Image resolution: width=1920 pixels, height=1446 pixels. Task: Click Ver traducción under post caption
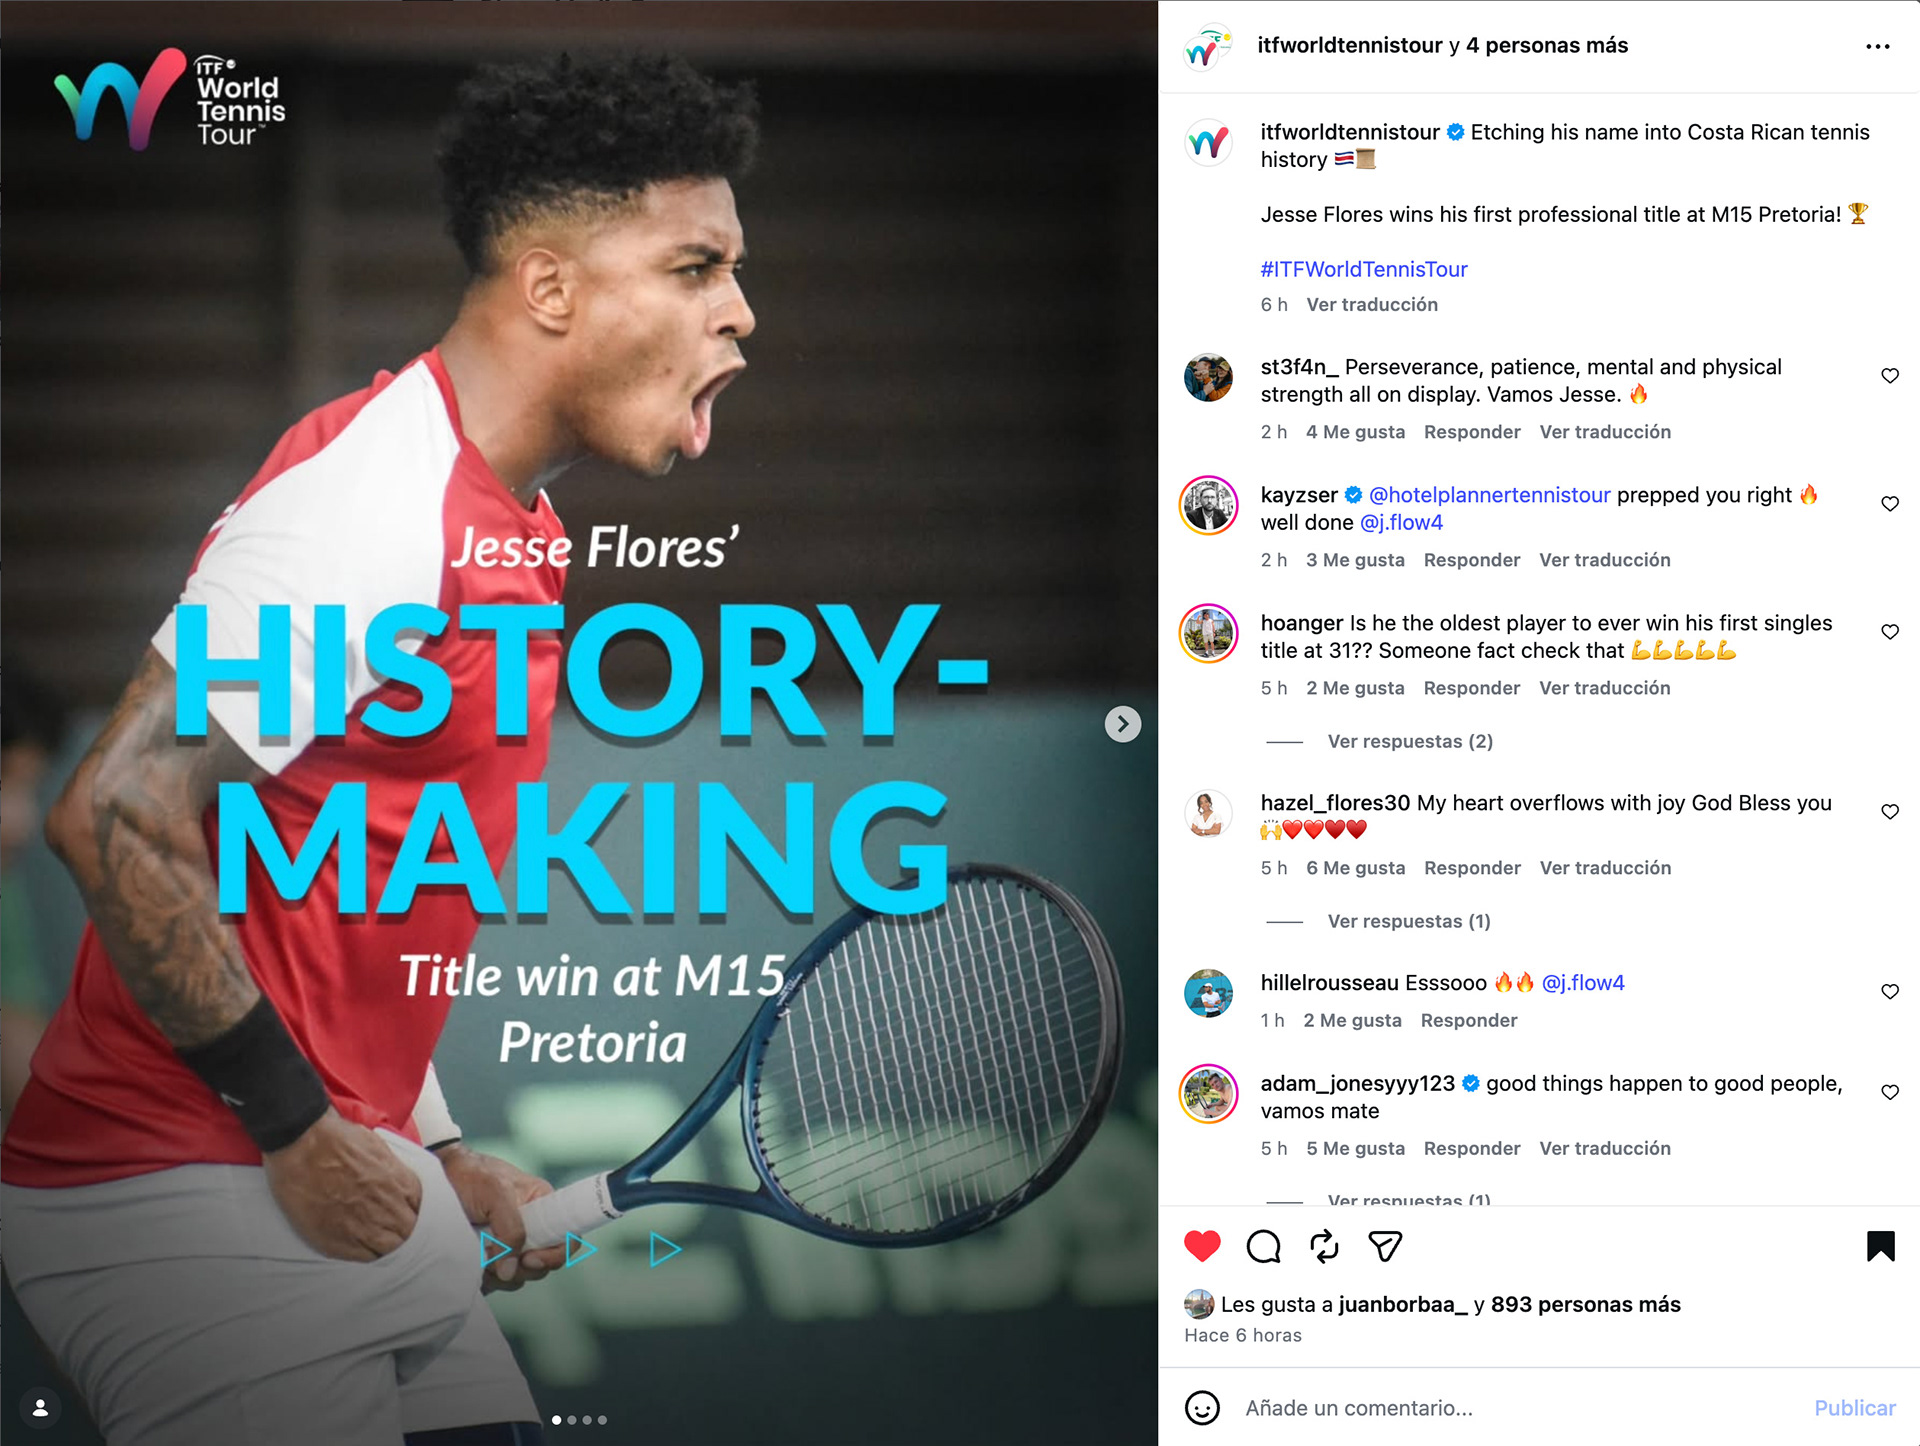click(1371, 304)
